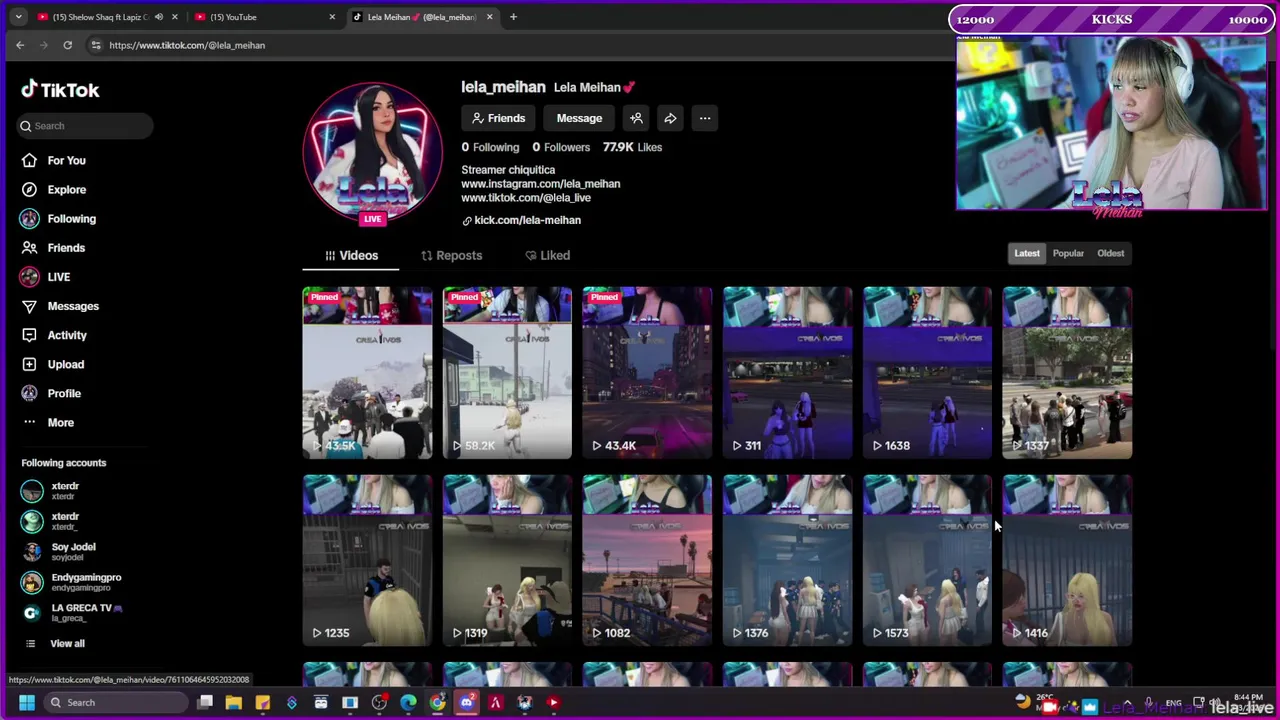The height and width of the screenshot is (720, 1280).
Task: Open the video with 1337 views
Action: pyautogui.click(x=1068, y=373)
